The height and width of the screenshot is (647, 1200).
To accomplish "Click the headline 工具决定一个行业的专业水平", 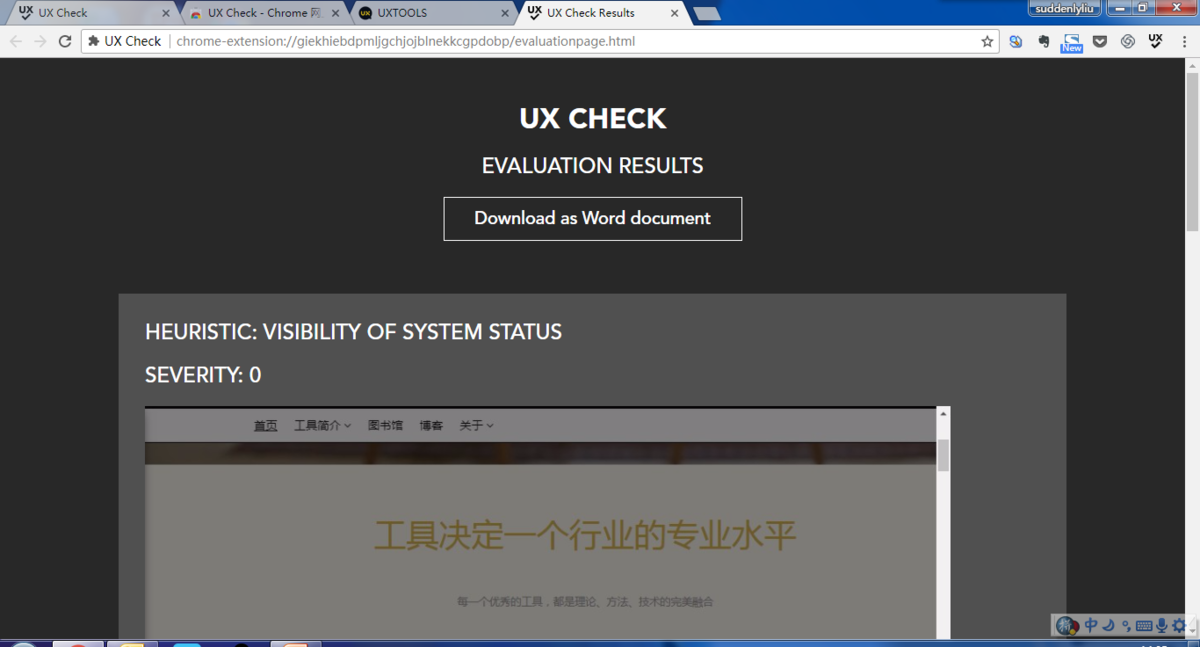I will coord(585,536).
